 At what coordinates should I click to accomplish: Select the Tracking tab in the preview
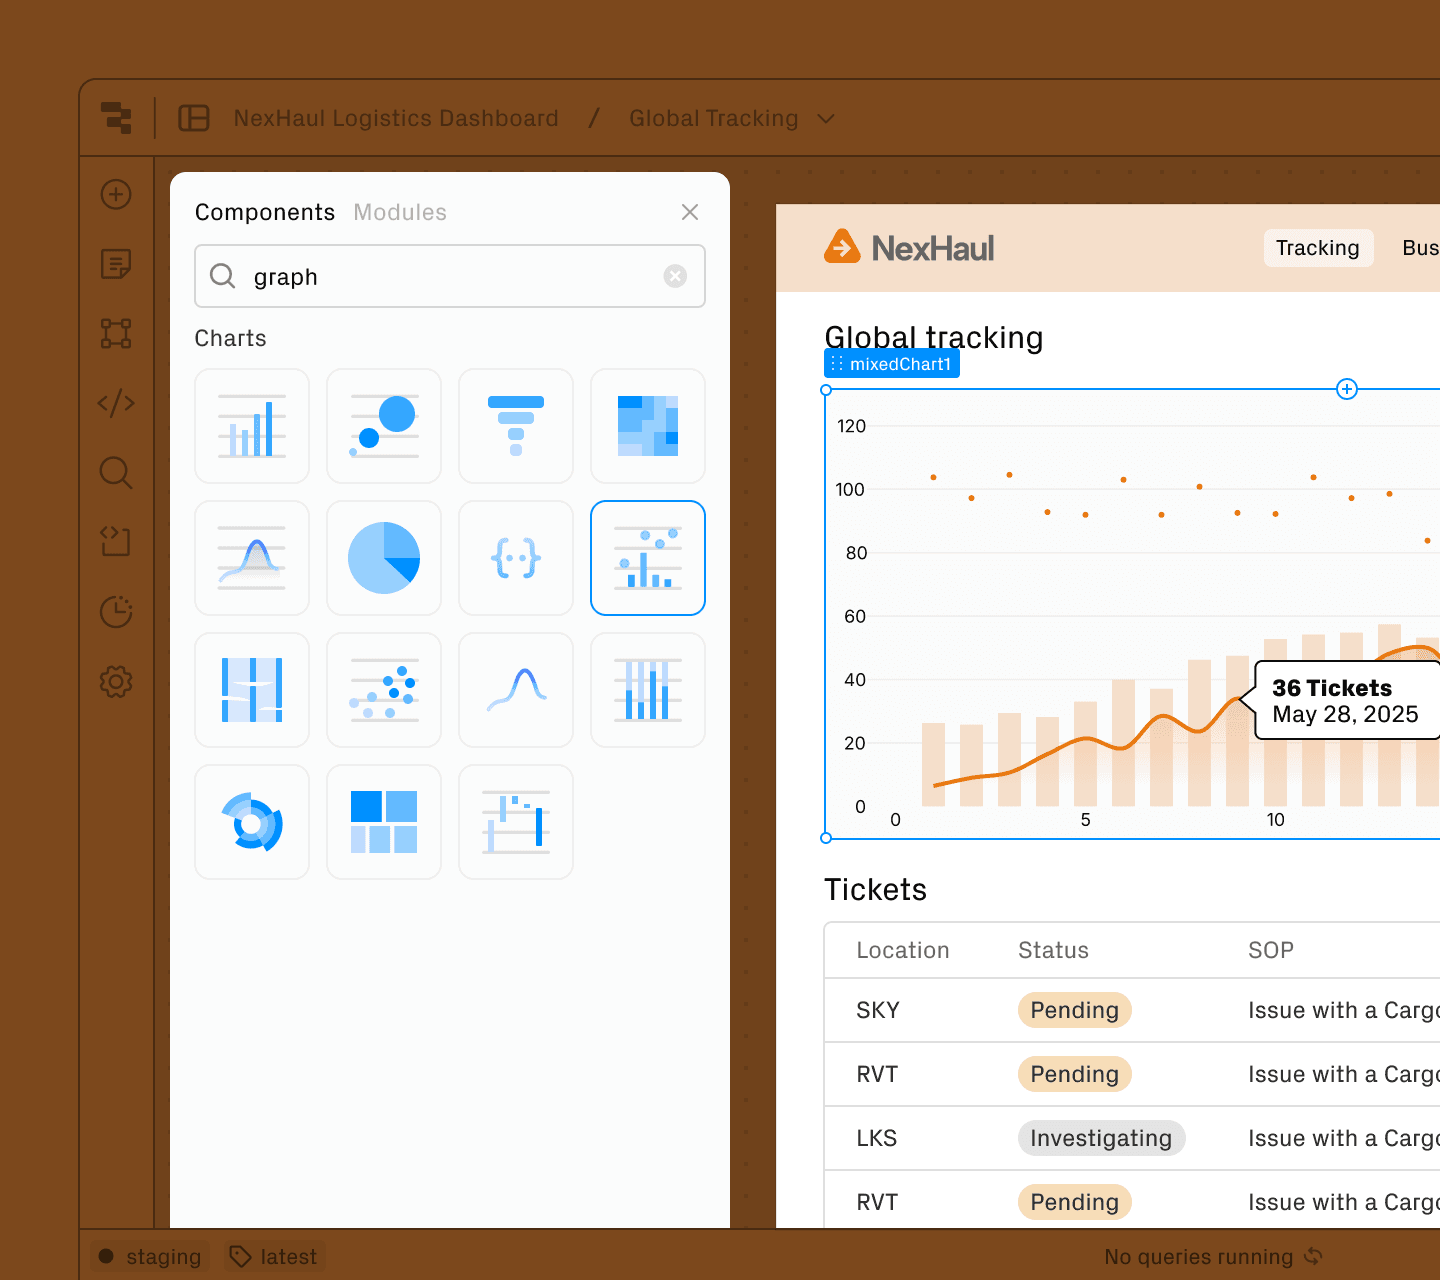point(1318,248)
